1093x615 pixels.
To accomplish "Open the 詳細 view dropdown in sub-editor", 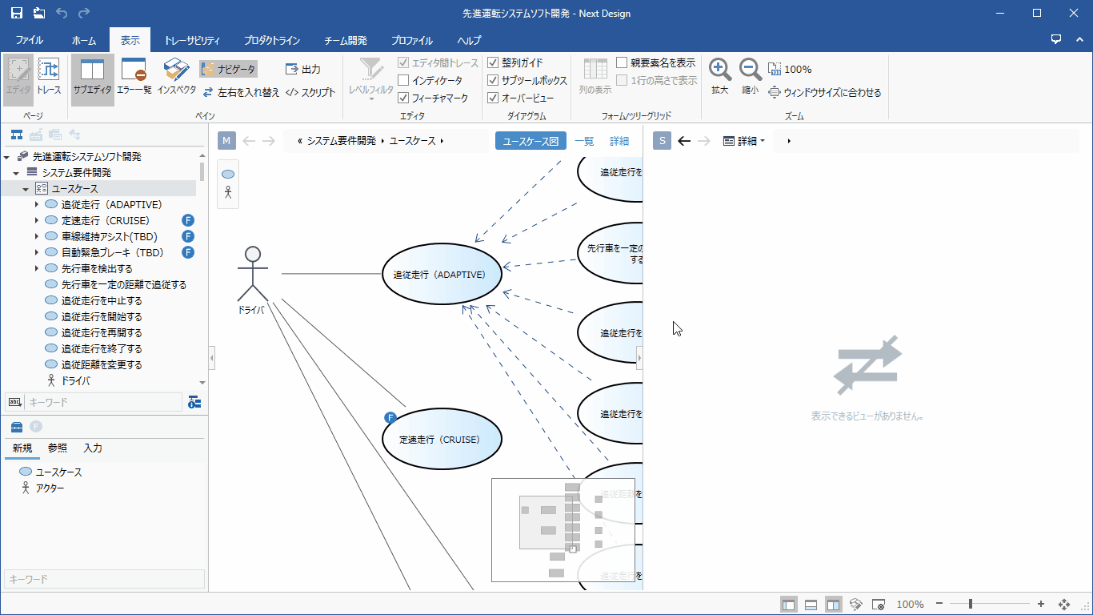I will click(744, 141).
